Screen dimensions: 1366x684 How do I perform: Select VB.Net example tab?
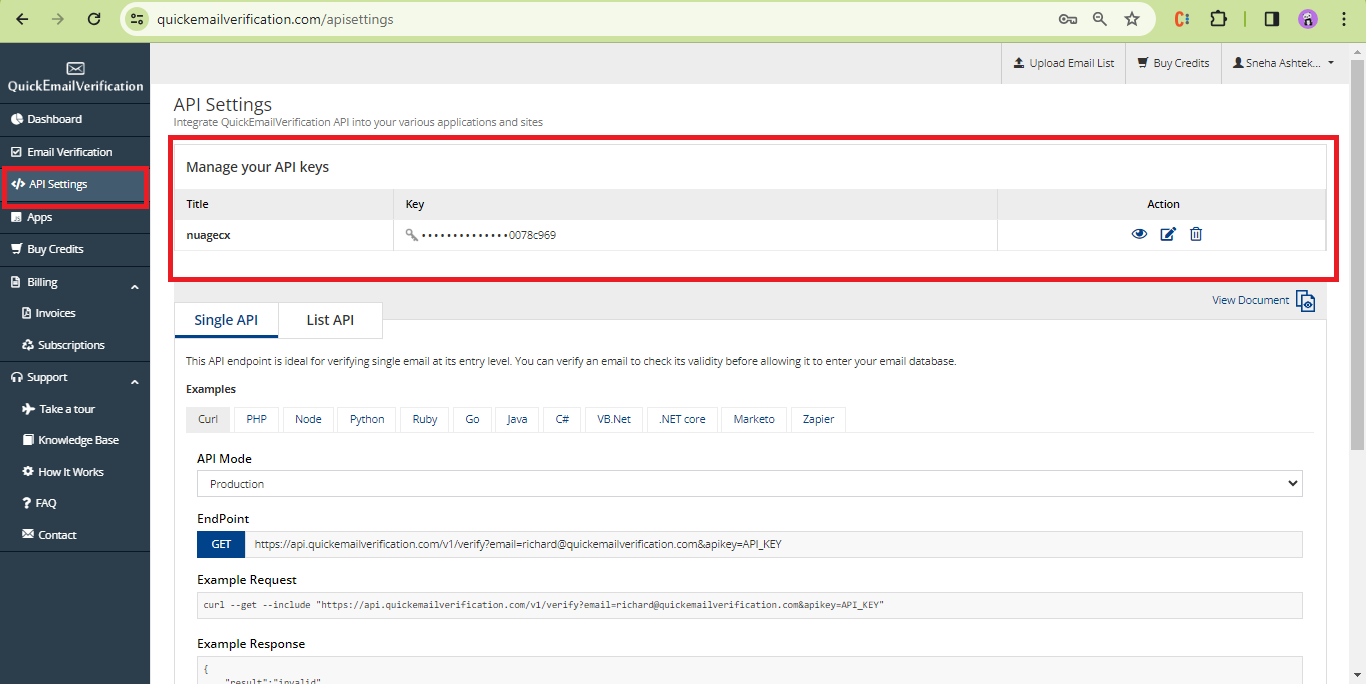(614, 419)
